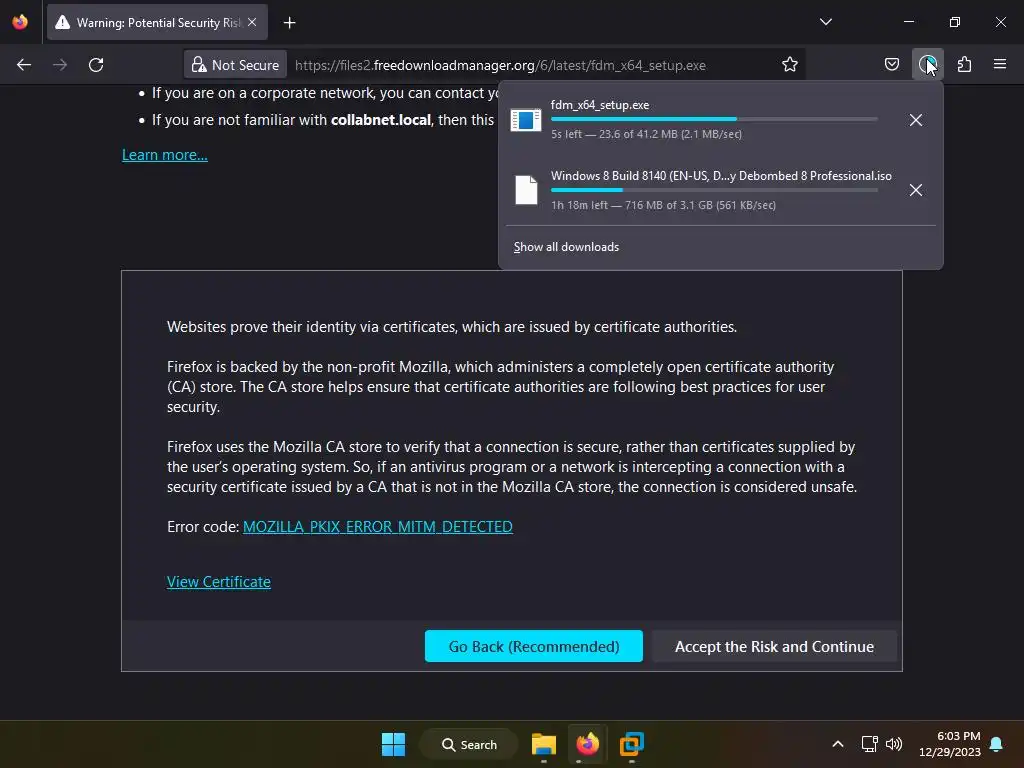
Task: Click the taskbar Search box
Action: click(469, 744)
